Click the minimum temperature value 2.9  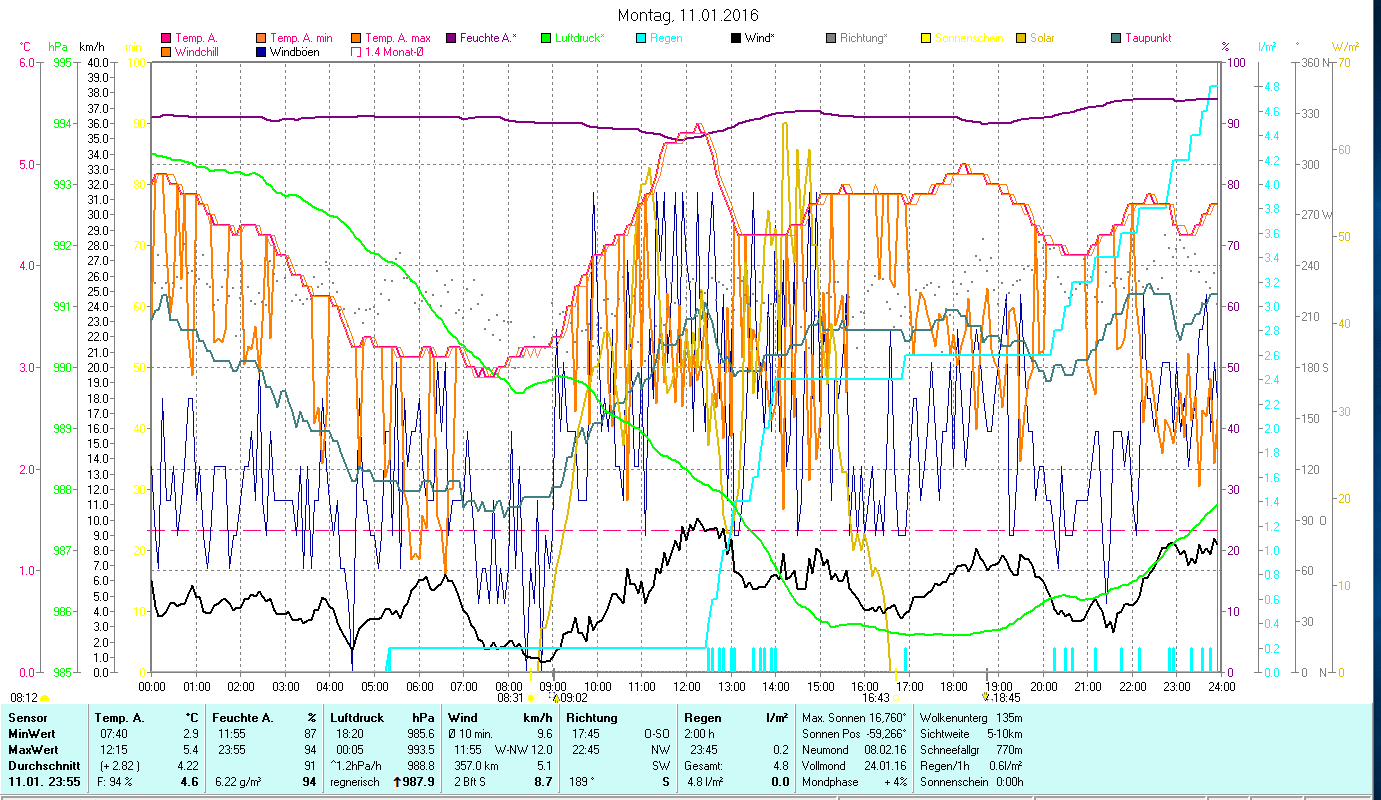[191, 734]
